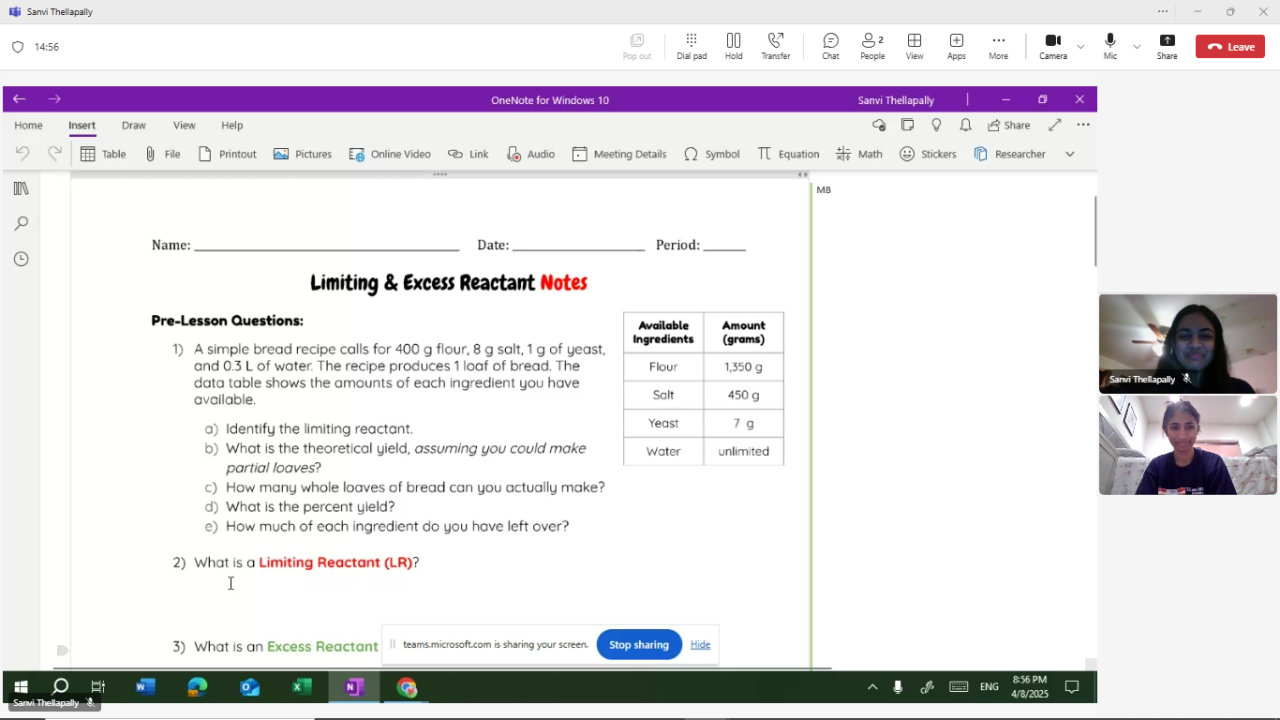Leave the Teams call
Screen dimensions: 1280x720
click(x=1230, y=47)
